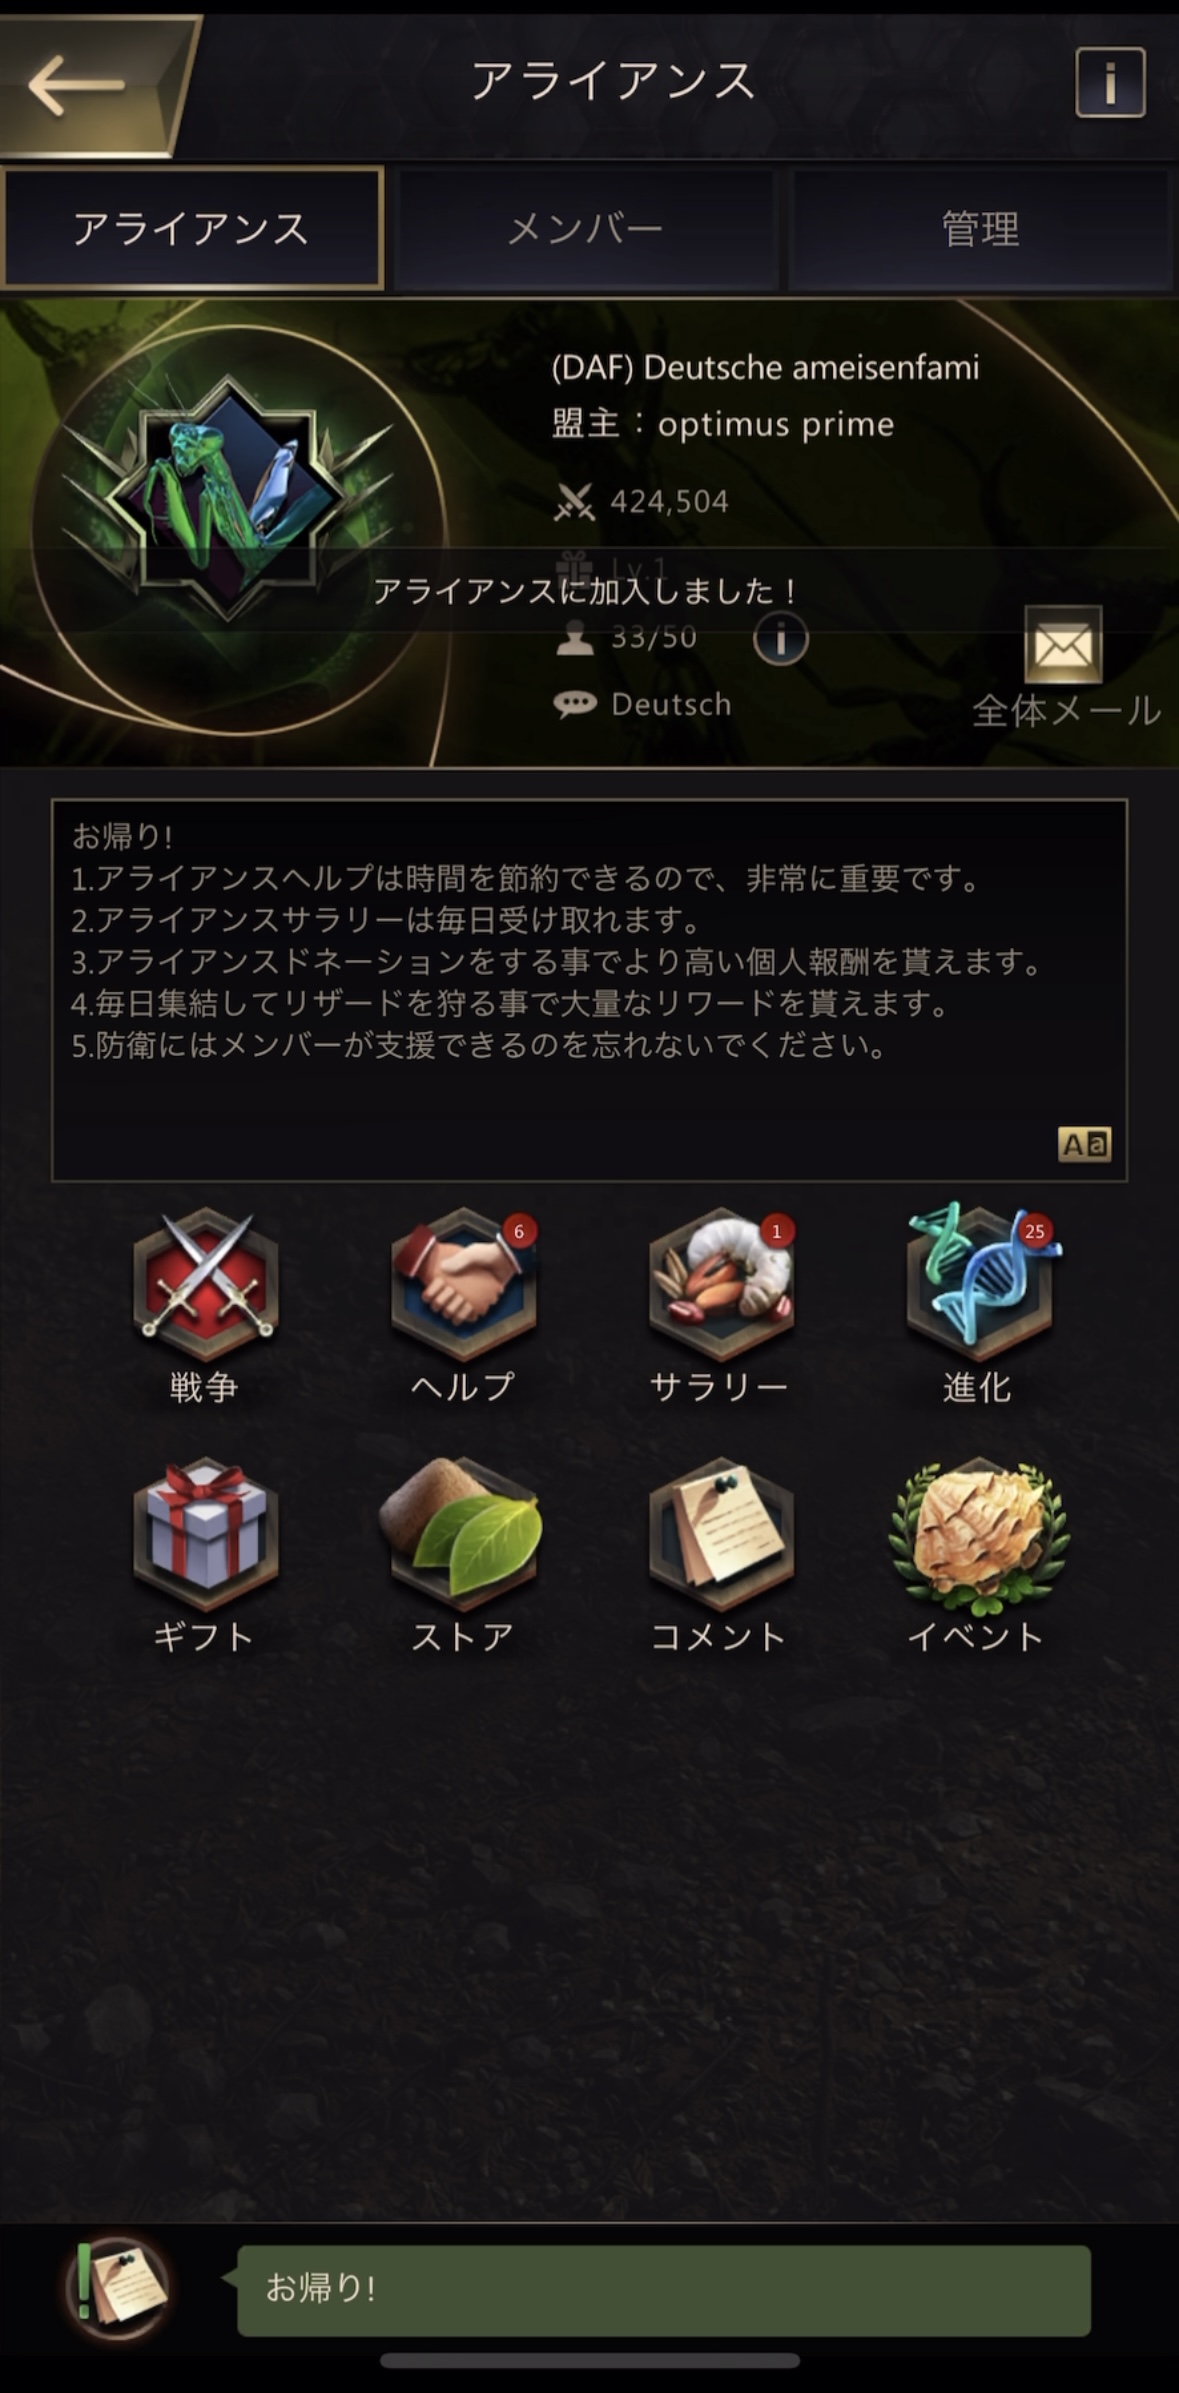This screenshot has width=1179, height=2393.
Task: Switch to the メンバー tab
Action: [x=585, y=229]
